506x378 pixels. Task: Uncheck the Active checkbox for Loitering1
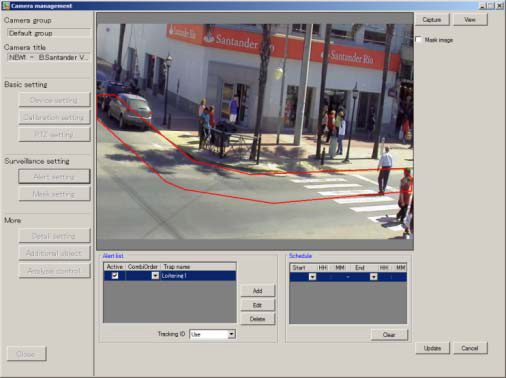(x=115, y=276)
